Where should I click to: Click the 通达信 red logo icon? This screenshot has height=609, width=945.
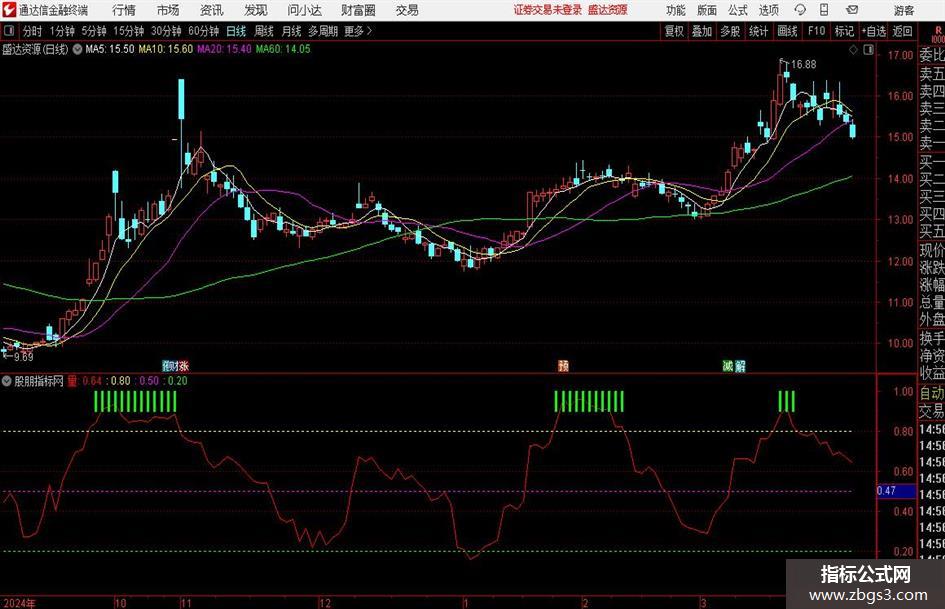(8, 10)
